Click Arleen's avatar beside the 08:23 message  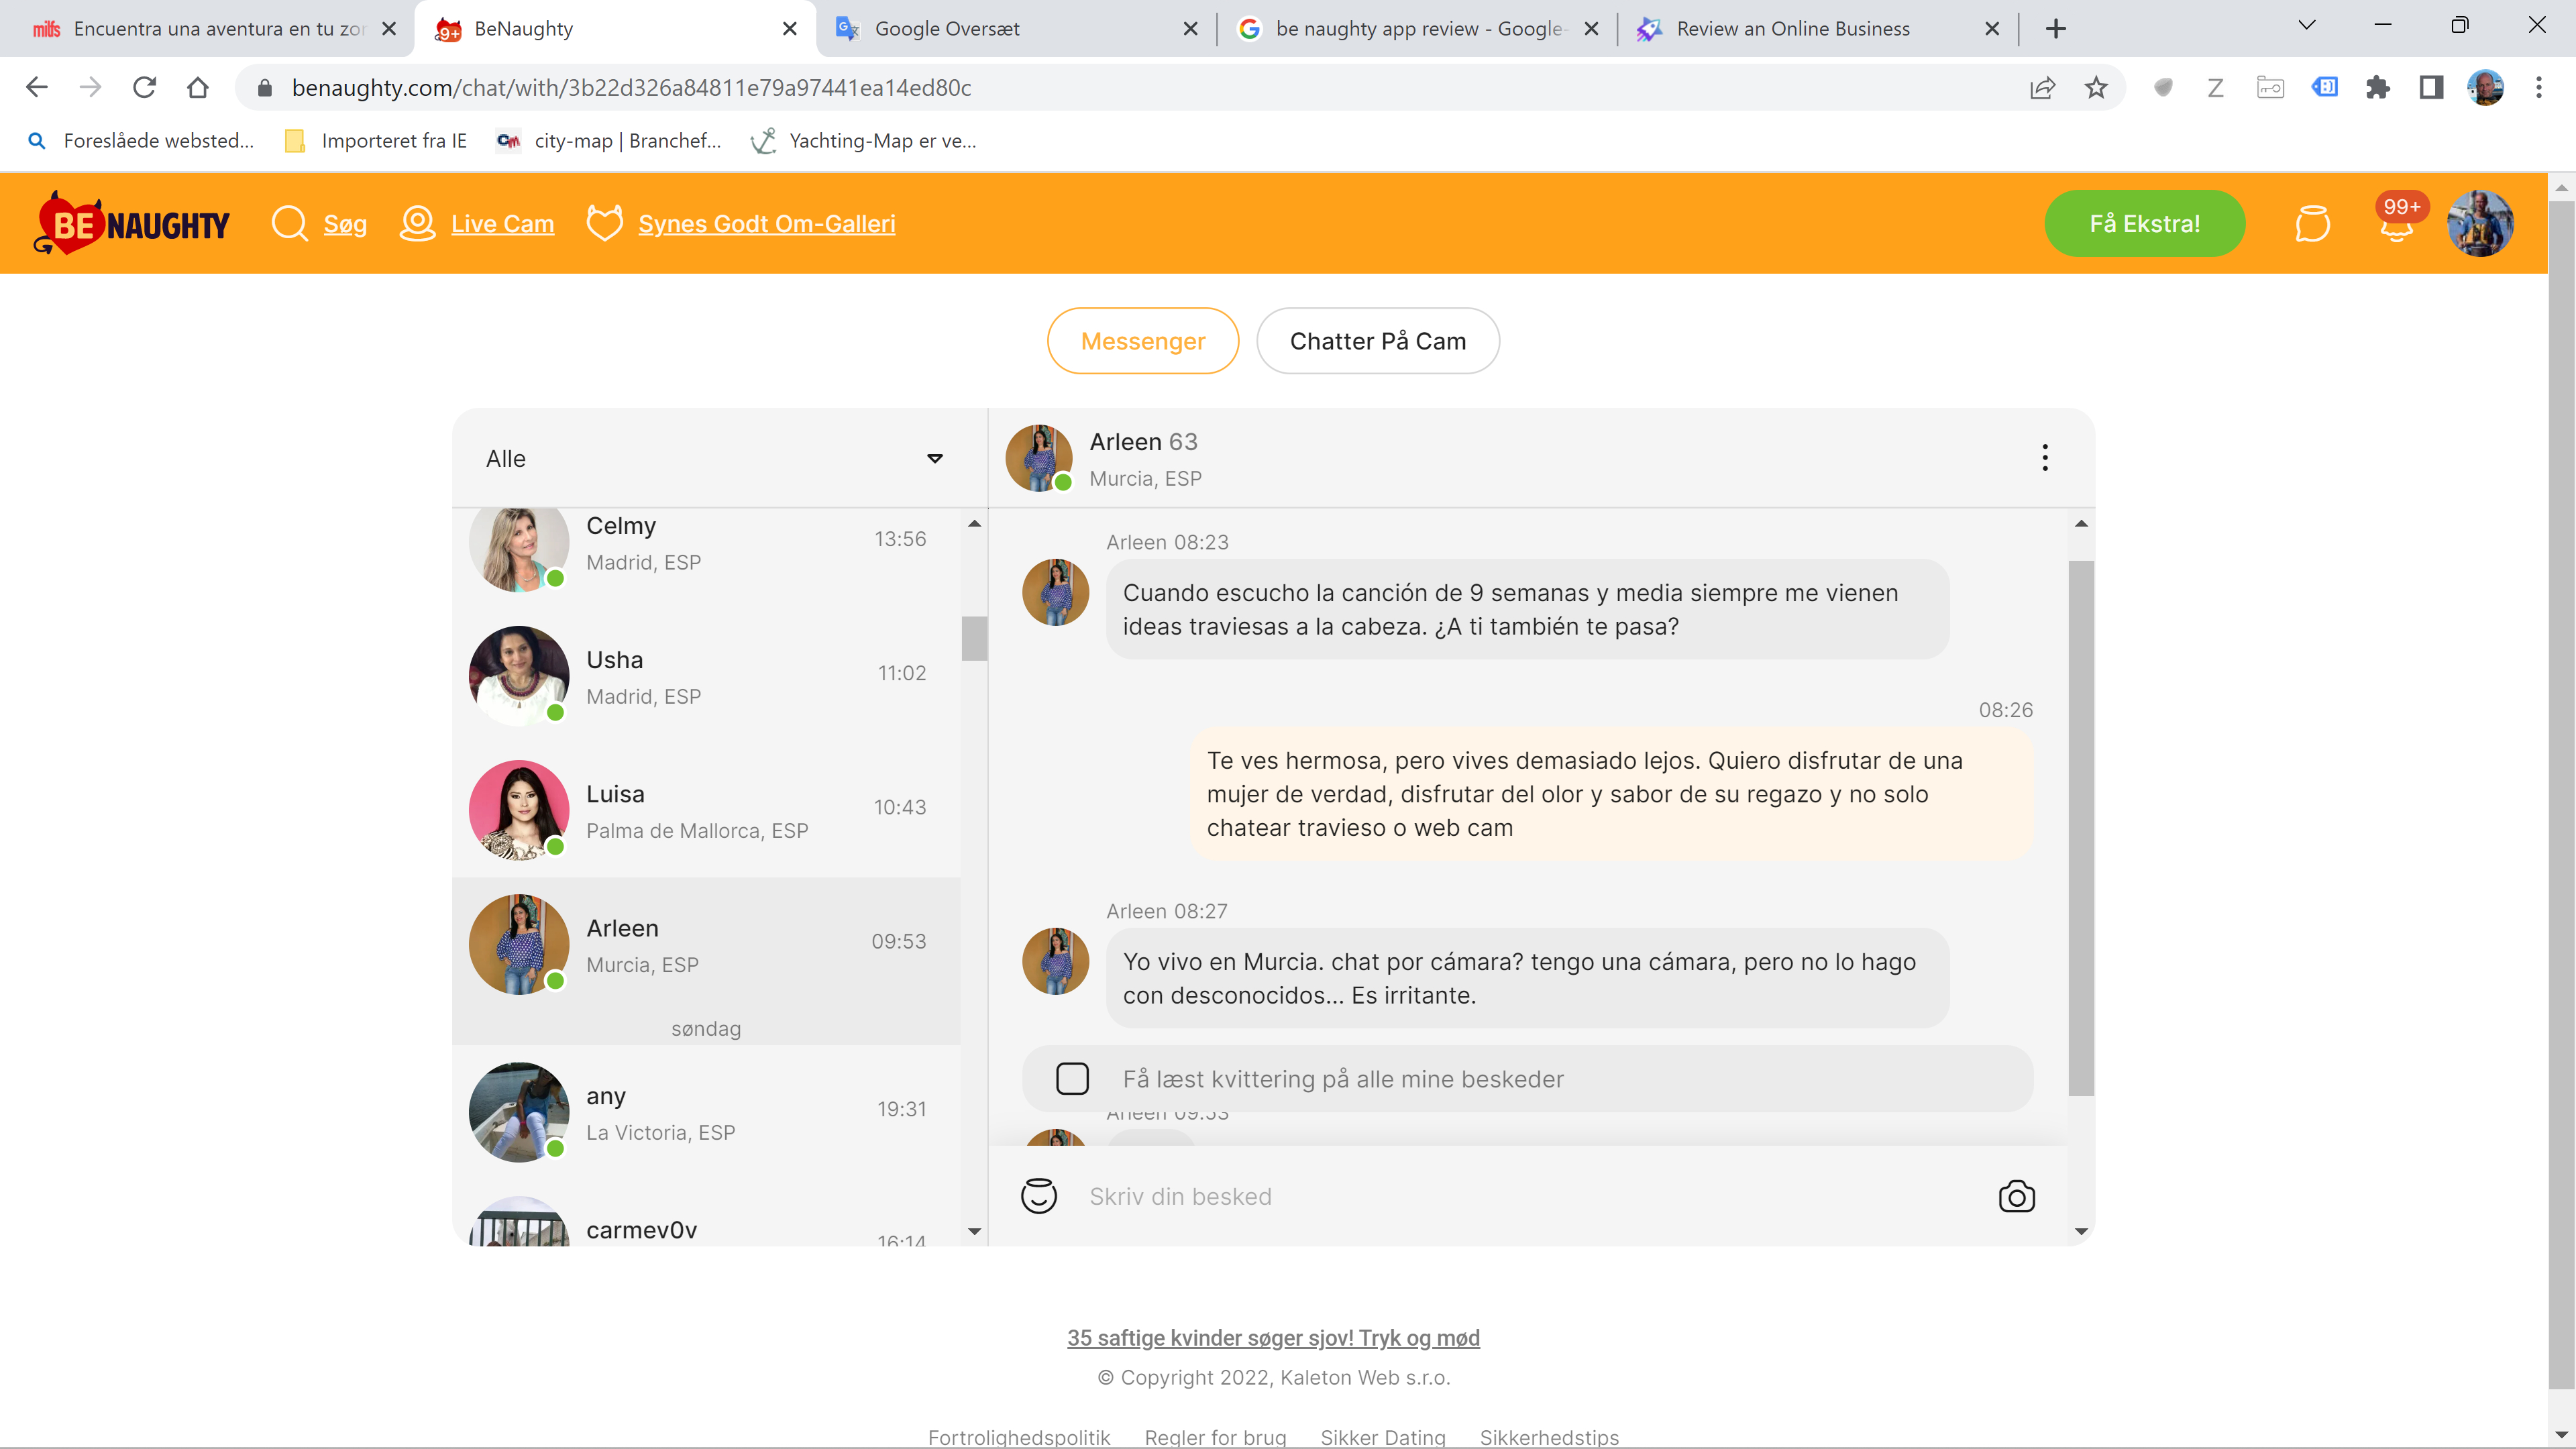[1055, 592]
